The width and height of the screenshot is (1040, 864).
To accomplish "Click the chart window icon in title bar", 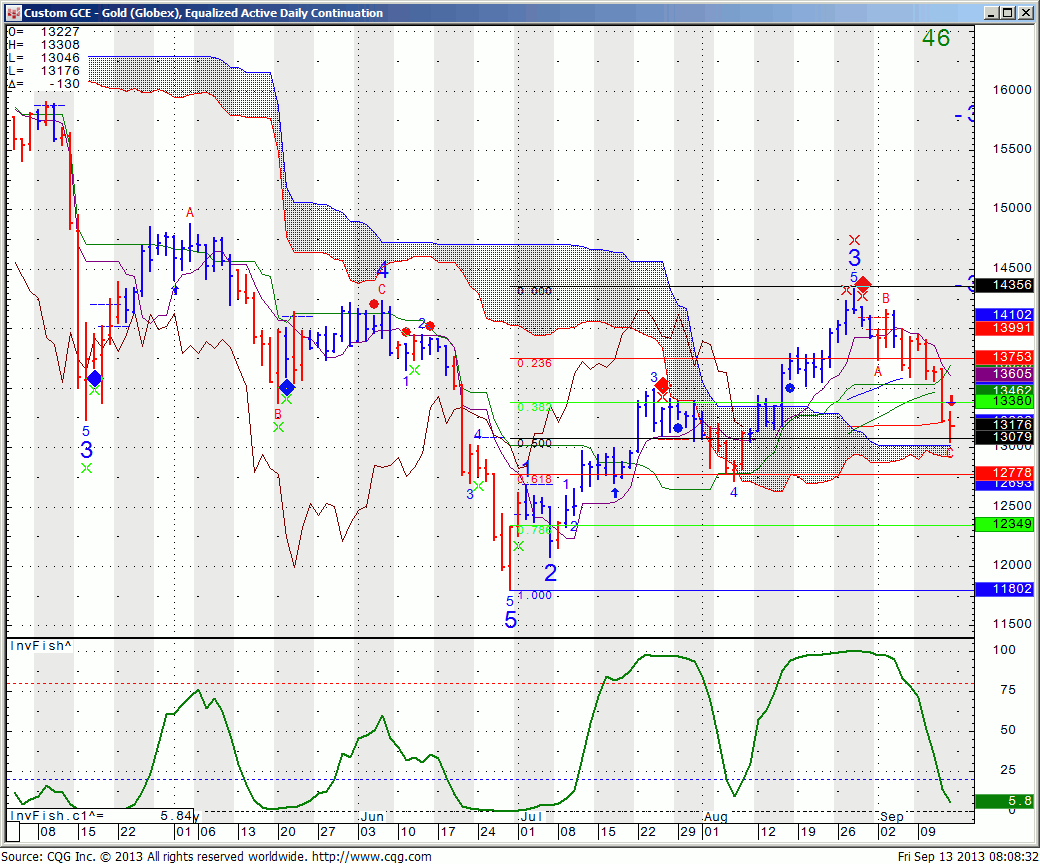I will tap(13, 13).
